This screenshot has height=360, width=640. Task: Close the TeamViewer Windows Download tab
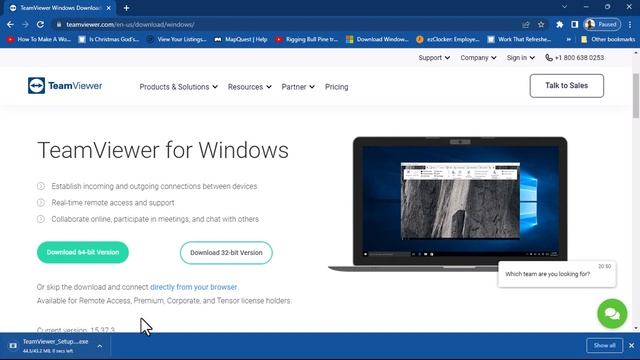tap(109, 8)
